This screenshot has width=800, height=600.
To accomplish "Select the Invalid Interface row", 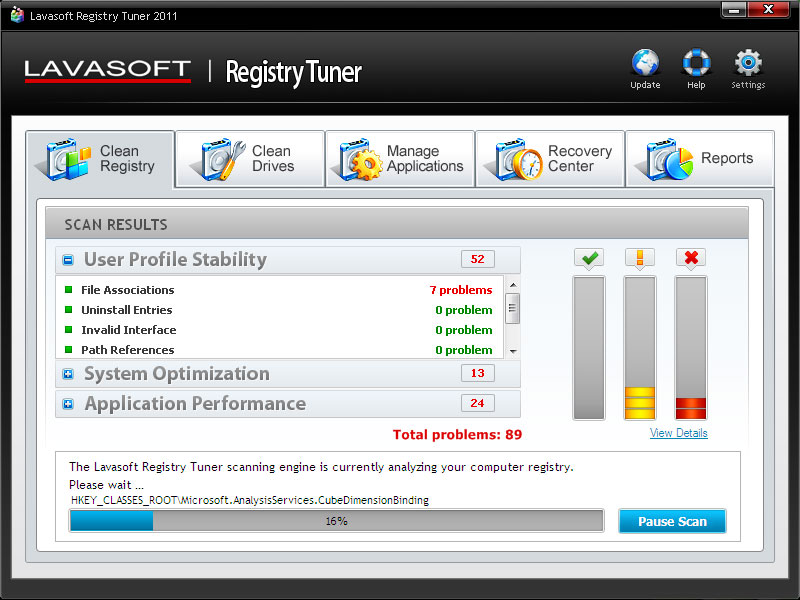I will [x=280, y=330].
